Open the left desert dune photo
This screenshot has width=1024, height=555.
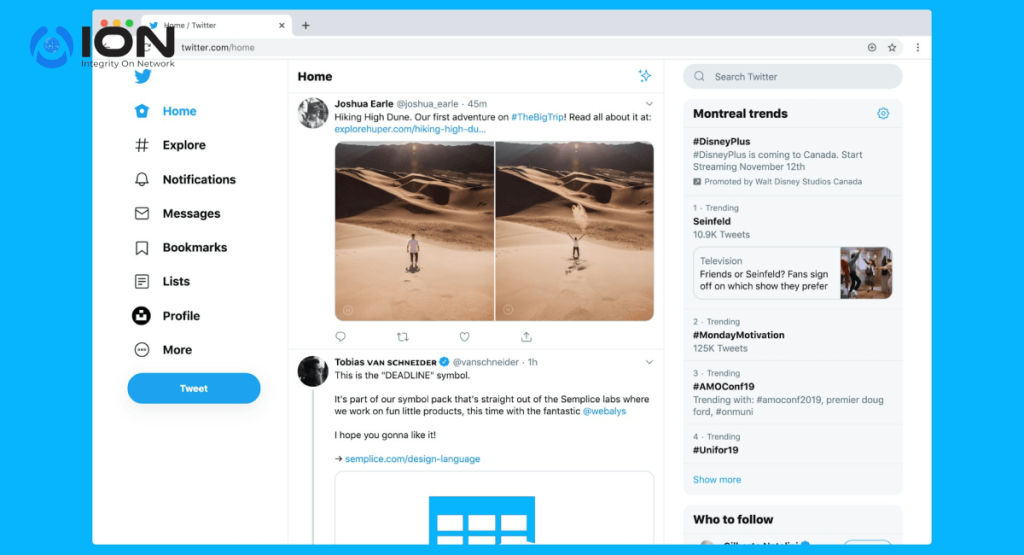pyautogui.click(x=414, y=231)
